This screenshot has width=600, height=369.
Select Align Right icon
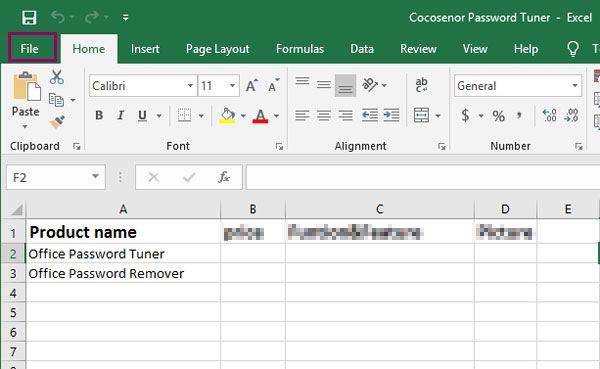click(345, 115)
